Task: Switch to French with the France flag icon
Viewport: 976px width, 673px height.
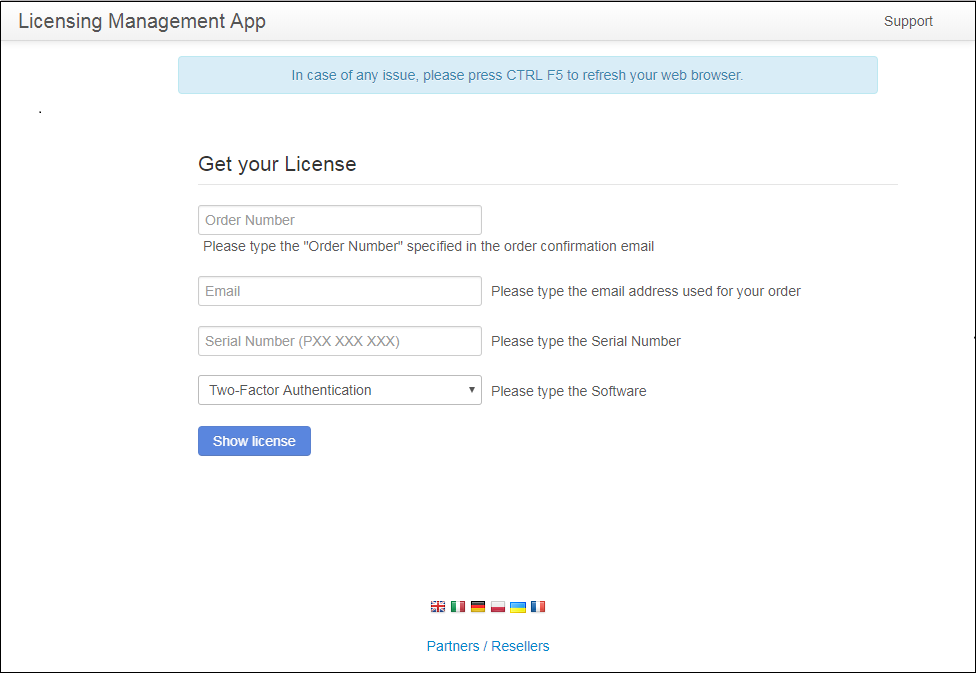Action: pyautogui.click(x=537, y=606)
